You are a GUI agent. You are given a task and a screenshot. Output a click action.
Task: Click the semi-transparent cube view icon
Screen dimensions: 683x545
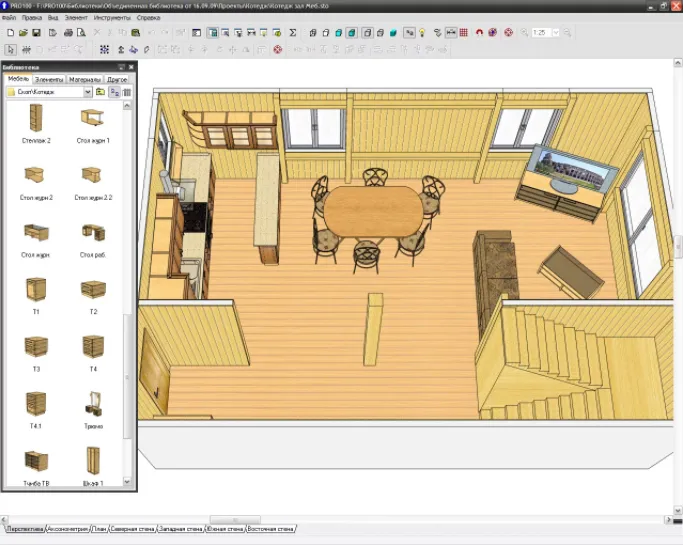(x=380, y=33)
